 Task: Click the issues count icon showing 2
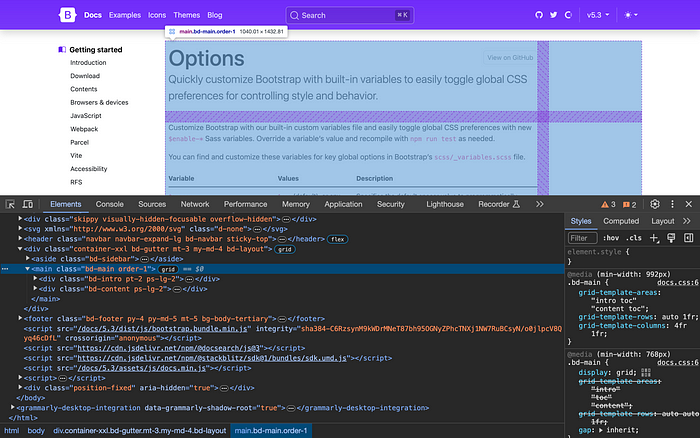[x=629, y=204]
